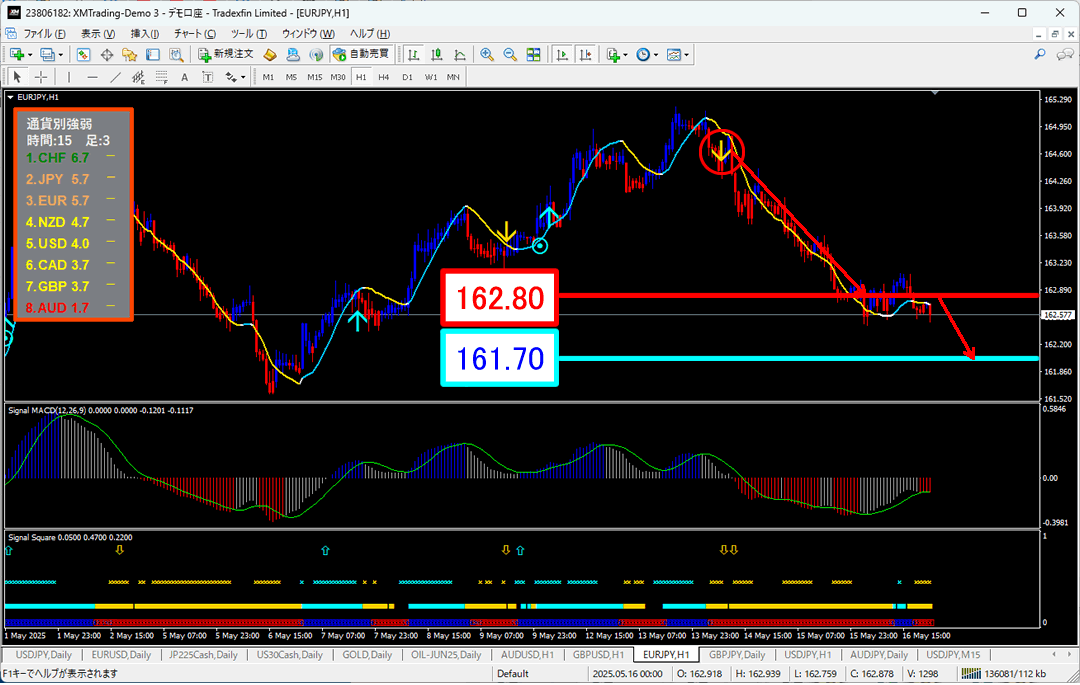Expand the Profiles dropdown arrow
Image resolution: width=1080 pixels, height=685 pixels.
[x=61, y=55]
